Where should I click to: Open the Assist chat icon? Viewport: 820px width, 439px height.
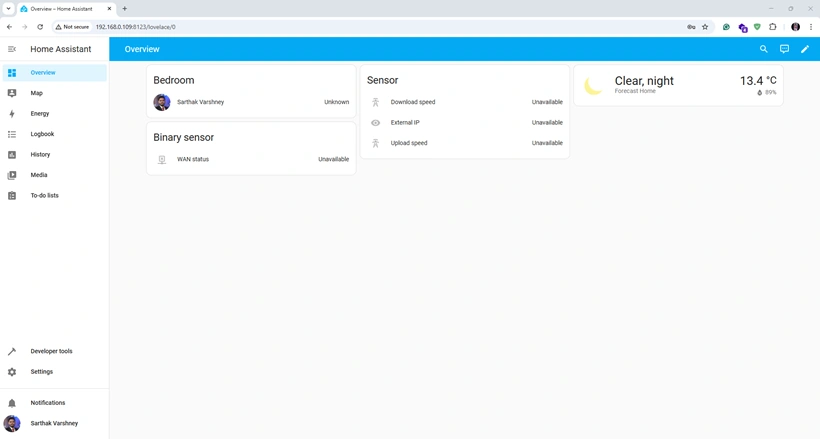click(784, 49)
